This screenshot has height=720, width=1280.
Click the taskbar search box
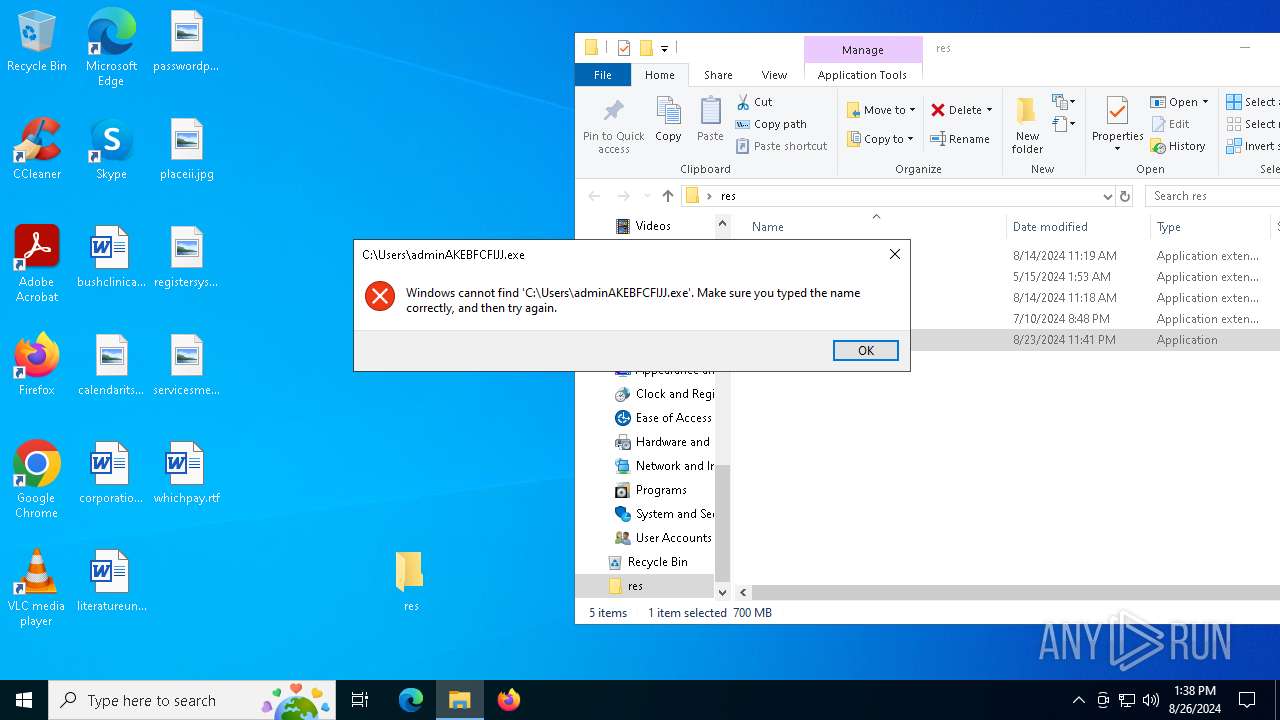[x=192, y=700]
